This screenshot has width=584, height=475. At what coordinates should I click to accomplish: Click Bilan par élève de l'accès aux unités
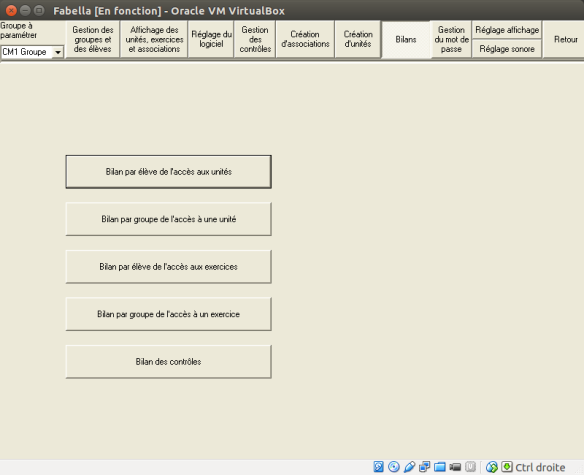click(x=168, y=172)
